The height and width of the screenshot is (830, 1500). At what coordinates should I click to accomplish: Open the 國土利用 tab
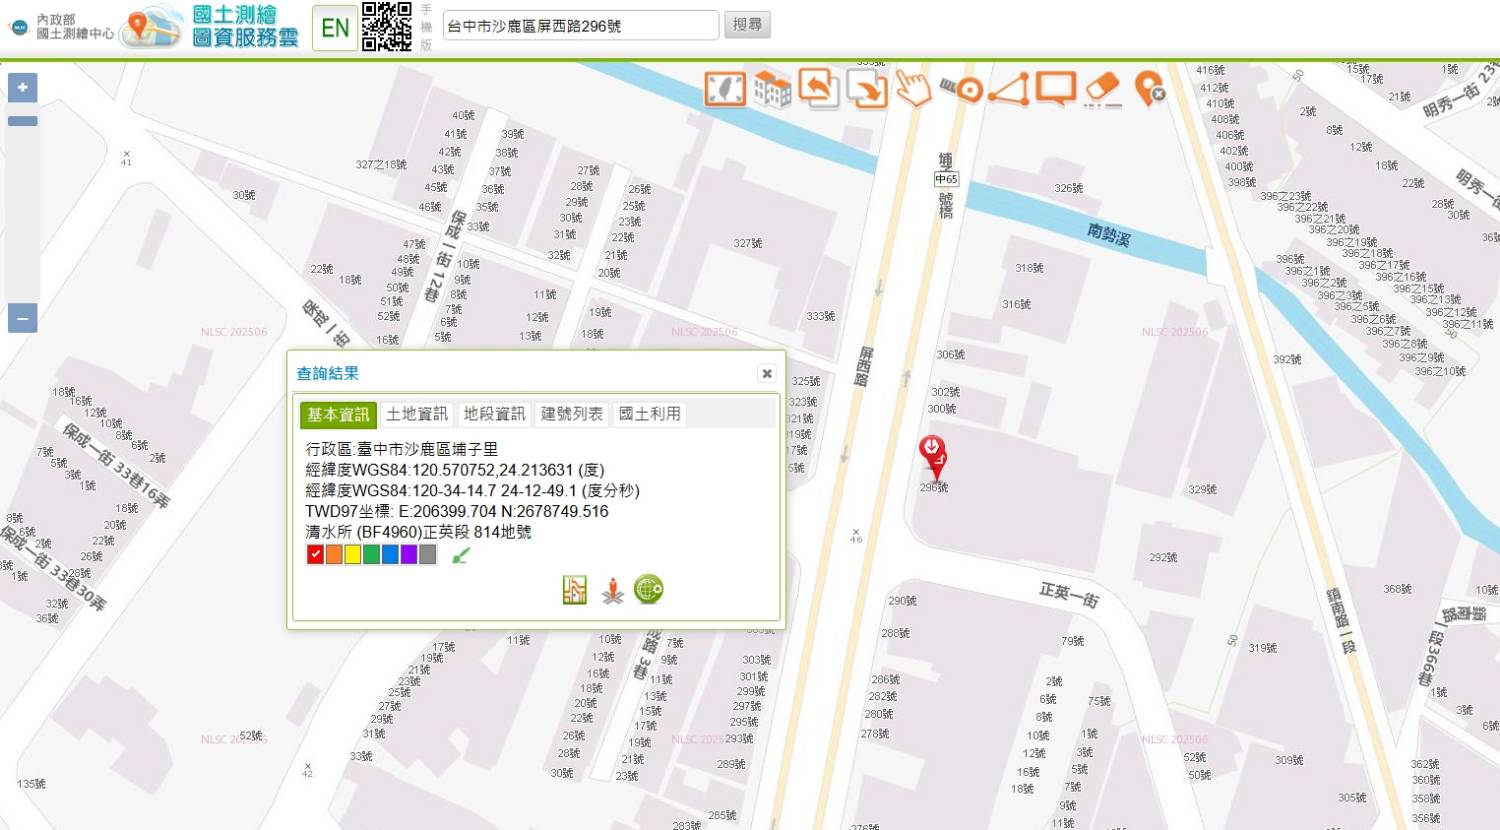(x=649, y=414)
